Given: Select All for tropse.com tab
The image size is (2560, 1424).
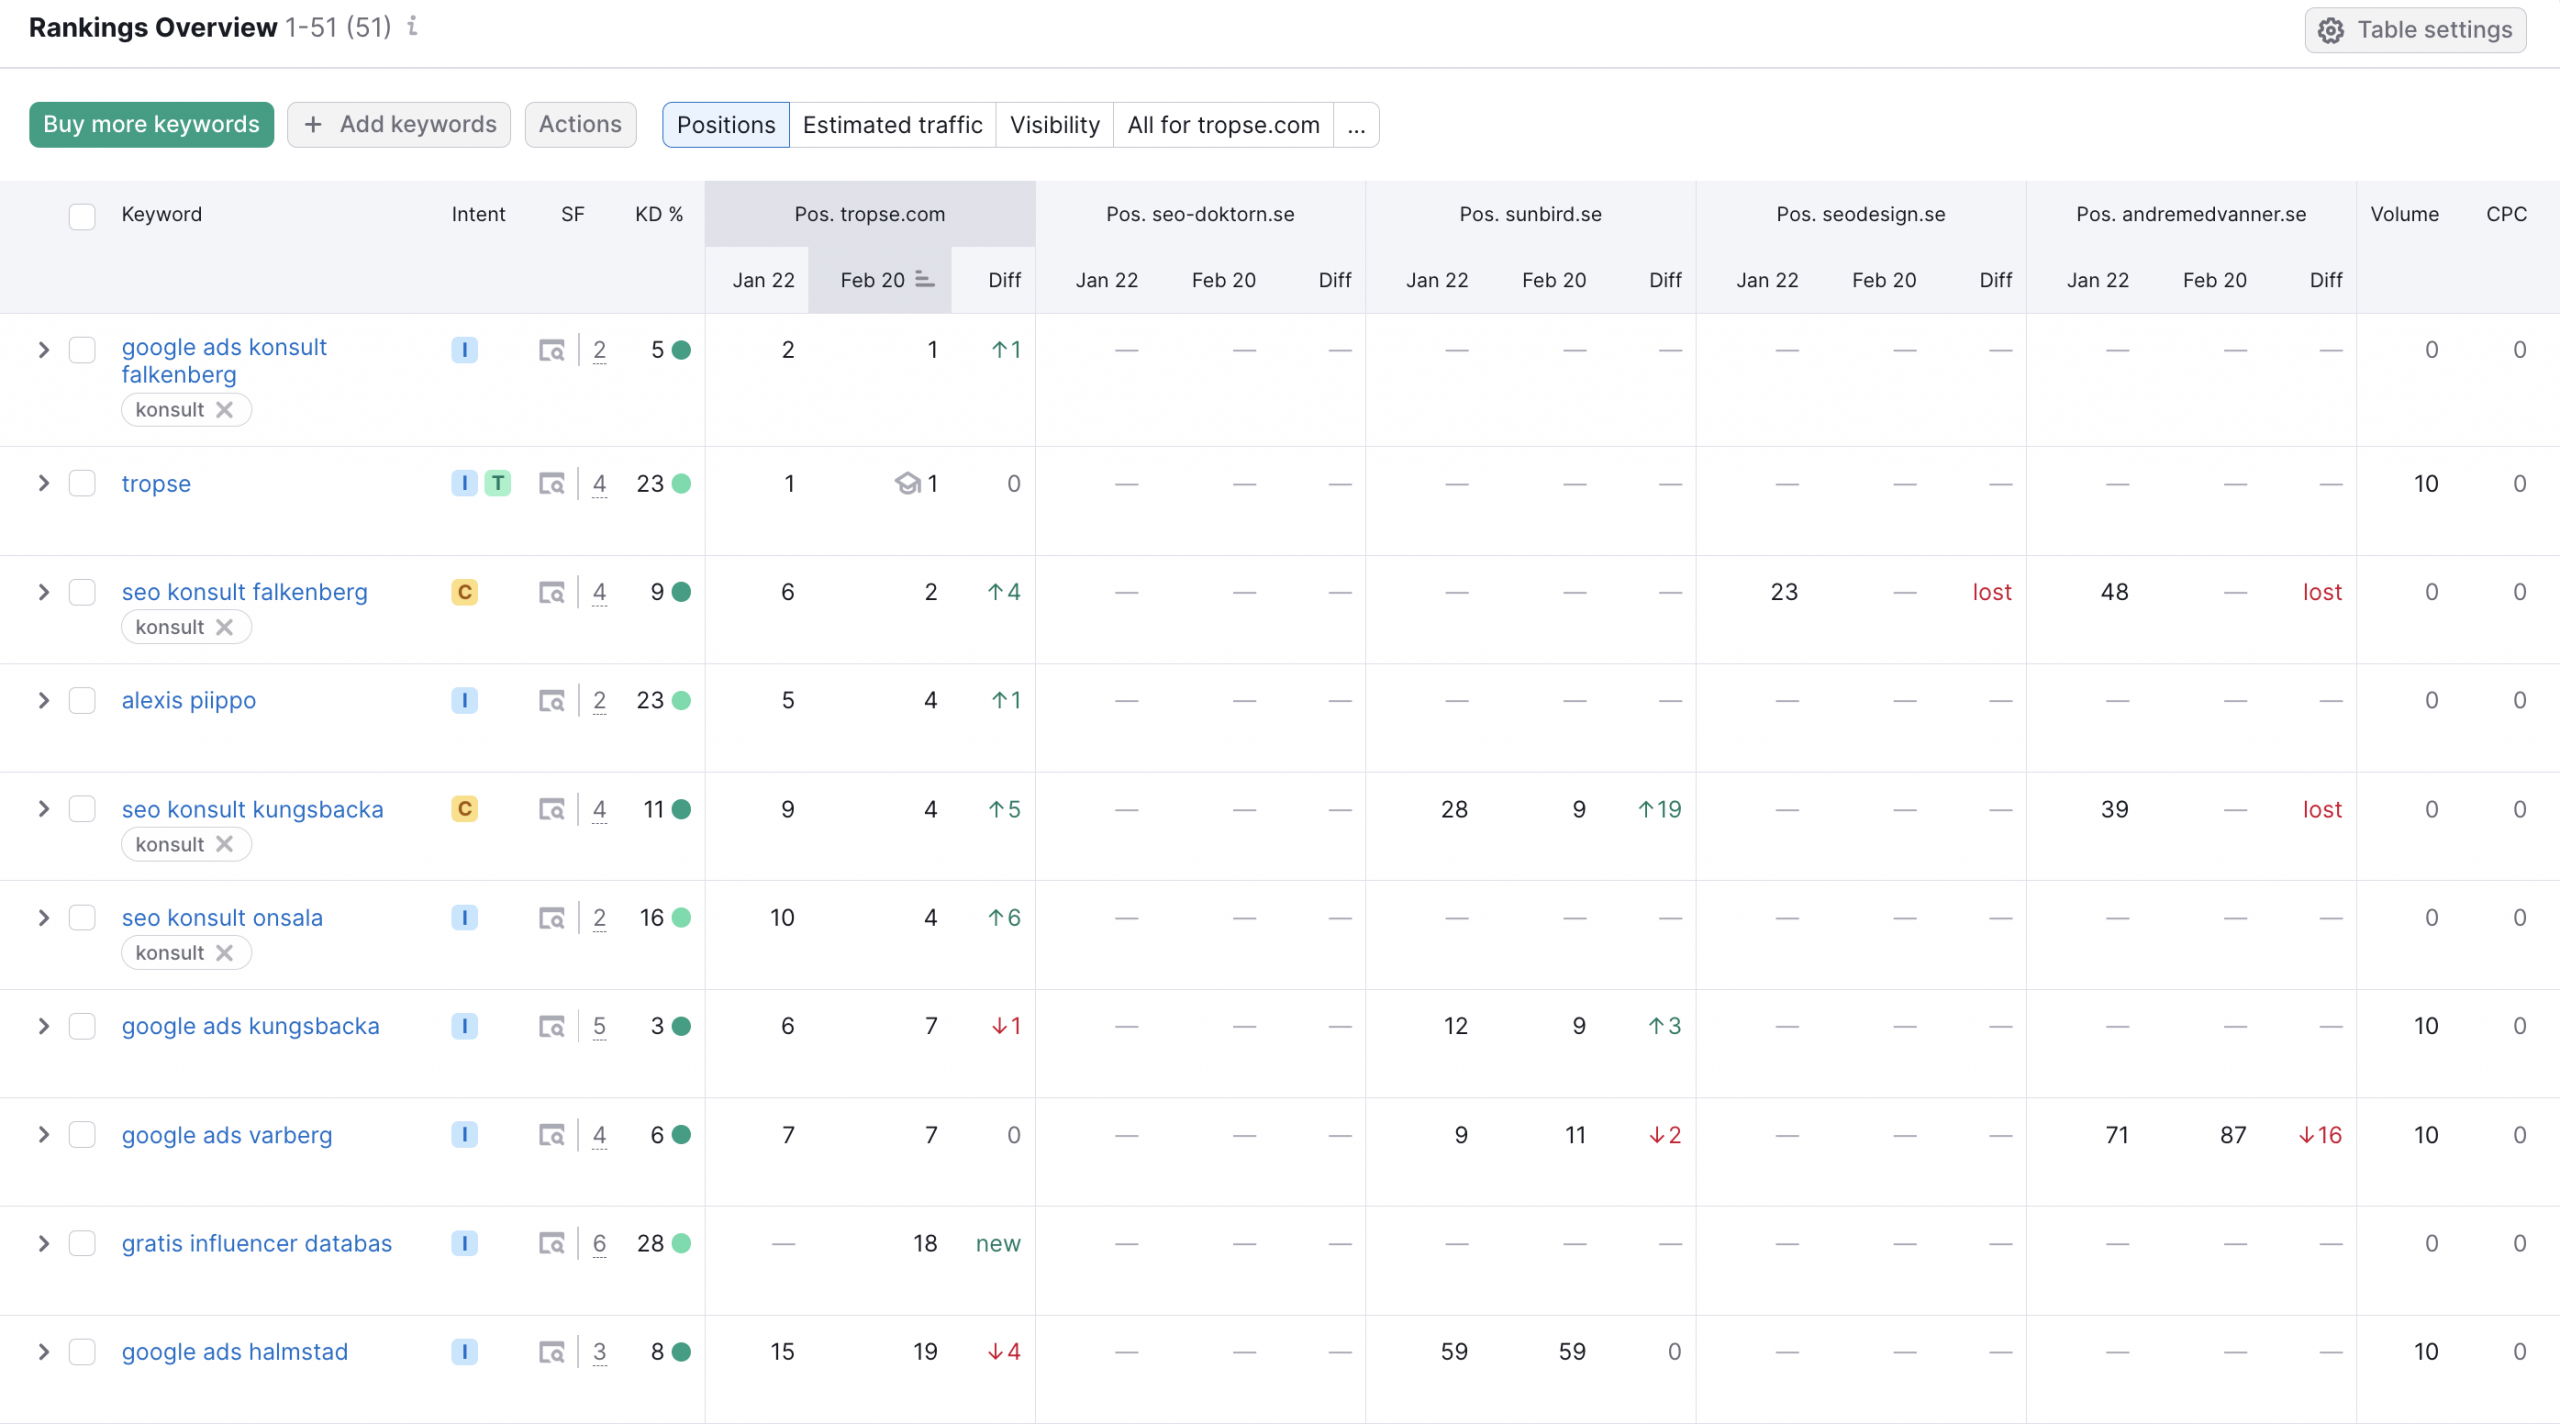Looking at the screenshot, I should tap(1223, 125).
